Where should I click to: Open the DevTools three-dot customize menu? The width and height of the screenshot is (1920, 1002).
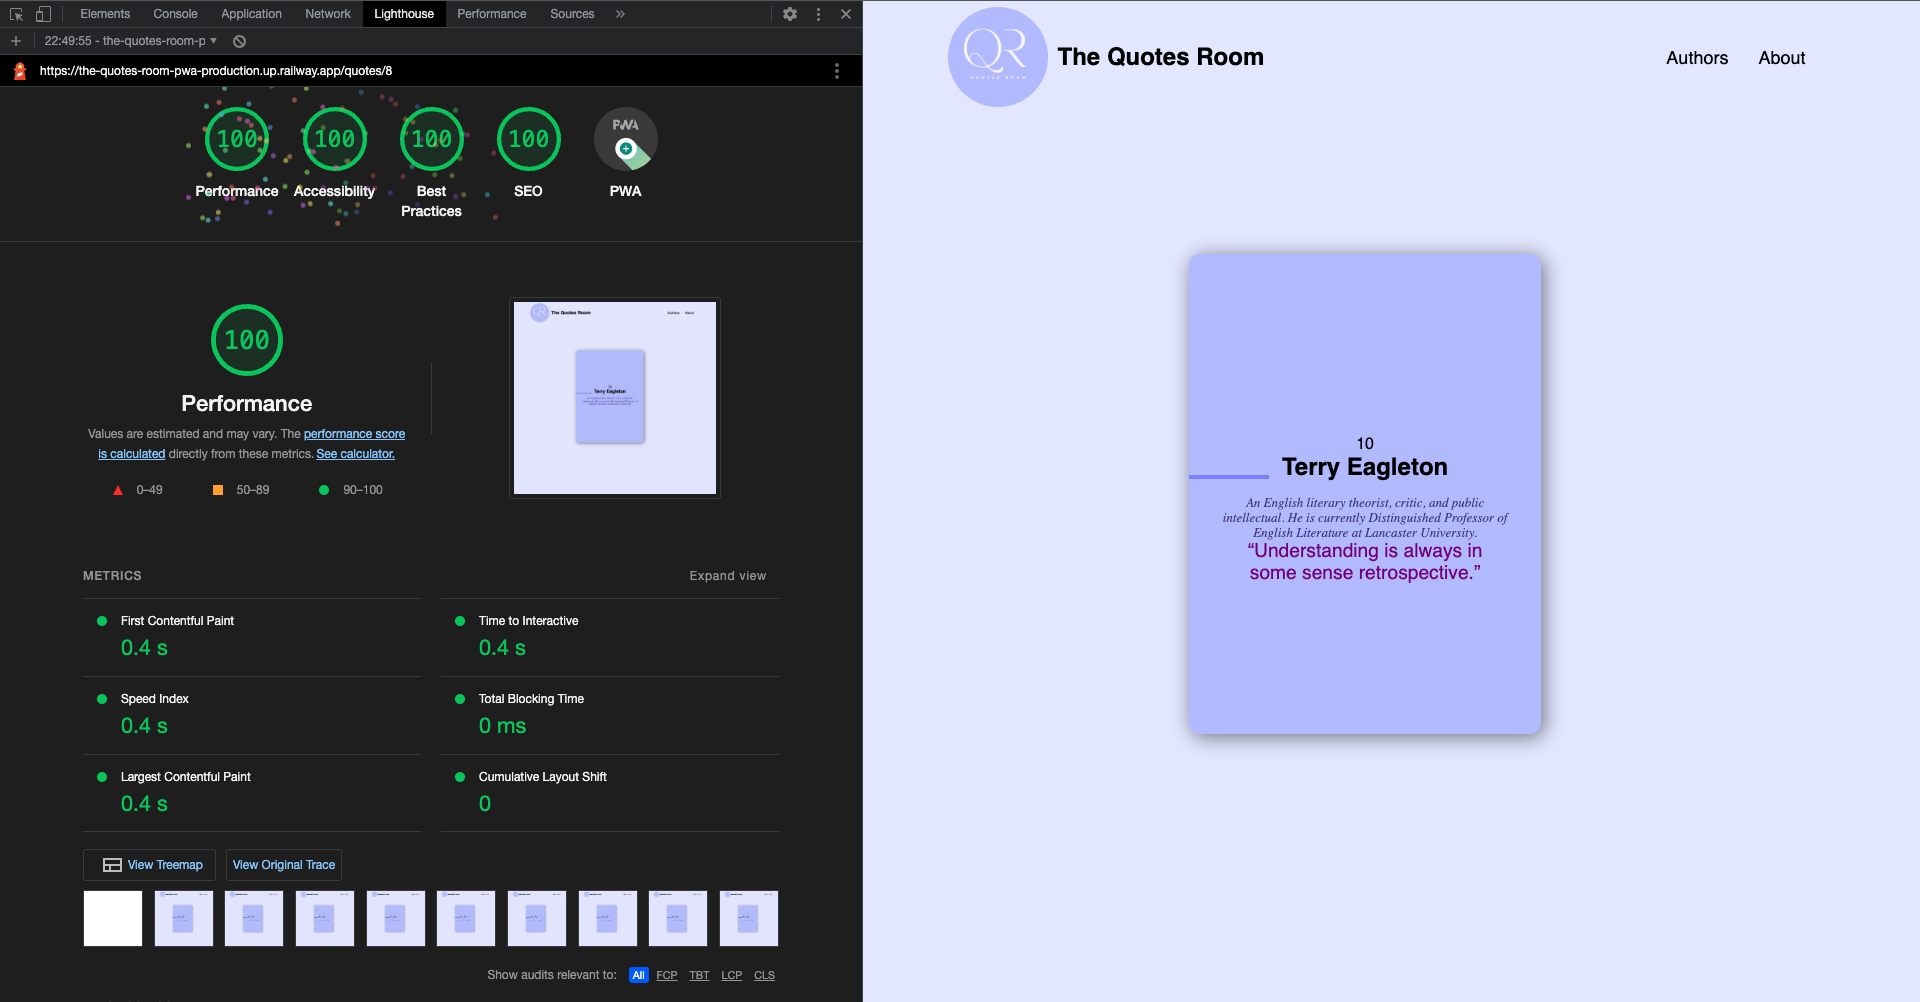pos(818,14)
